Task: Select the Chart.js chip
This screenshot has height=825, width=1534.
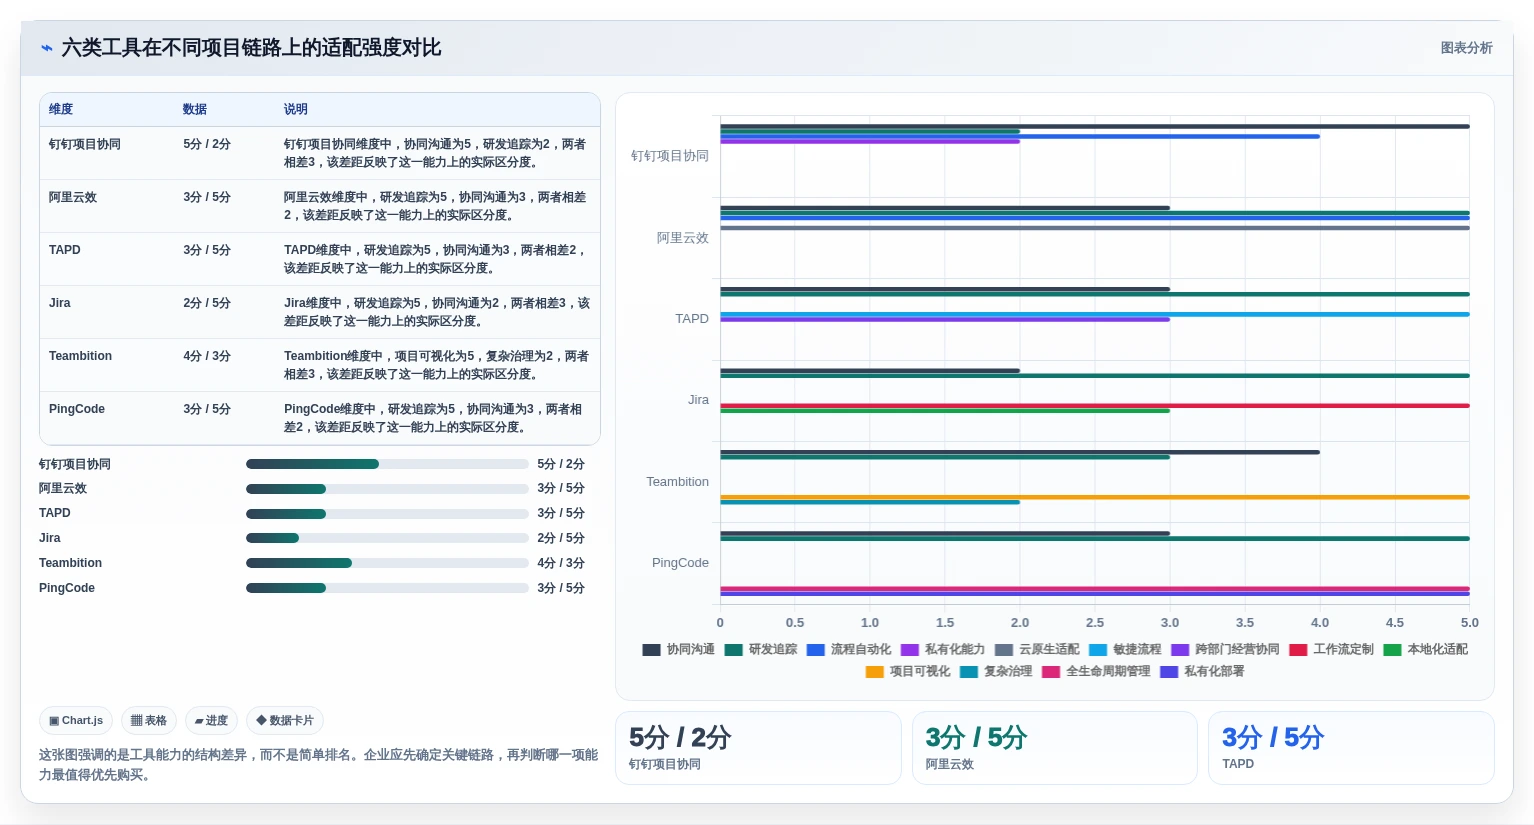Action: click(76, 720)
